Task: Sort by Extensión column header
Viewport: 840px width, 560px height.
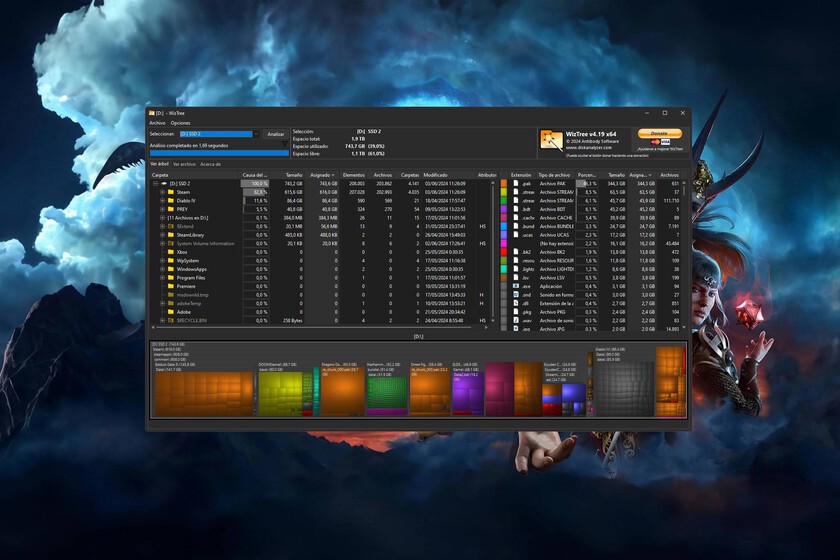Action: click(x=522, y=175)
